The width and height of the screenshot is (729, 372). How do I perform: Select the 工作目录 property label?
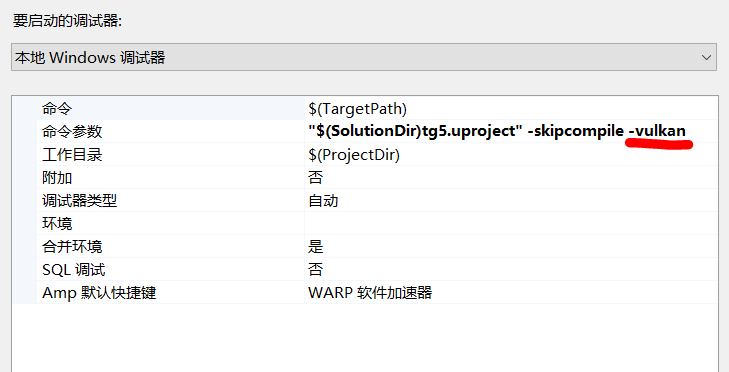click(x=72, y=154)
